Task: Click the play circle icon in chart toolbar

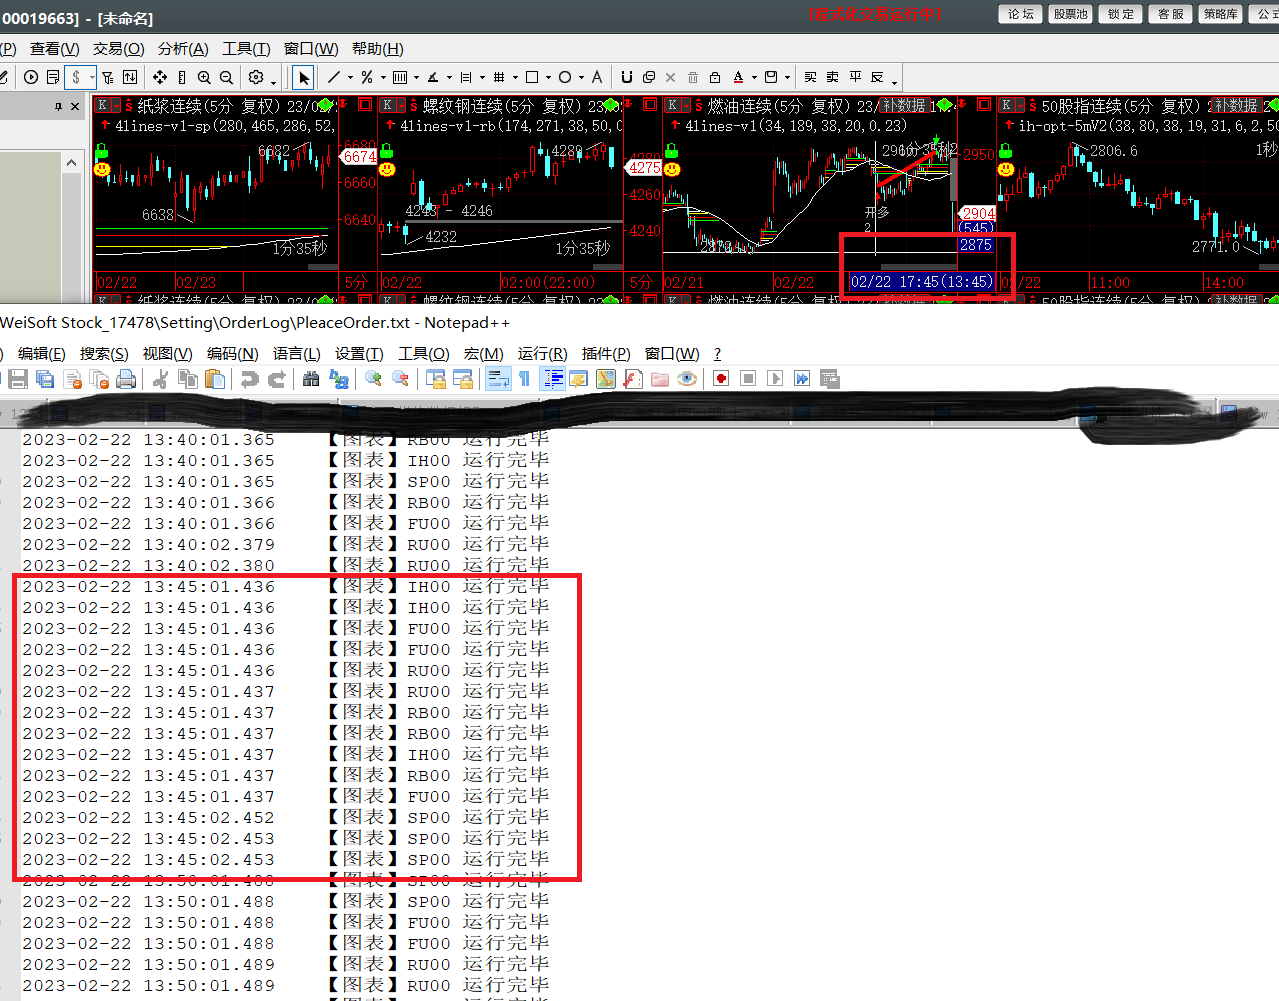Action: pyautogui.click(x=31, y=77)
